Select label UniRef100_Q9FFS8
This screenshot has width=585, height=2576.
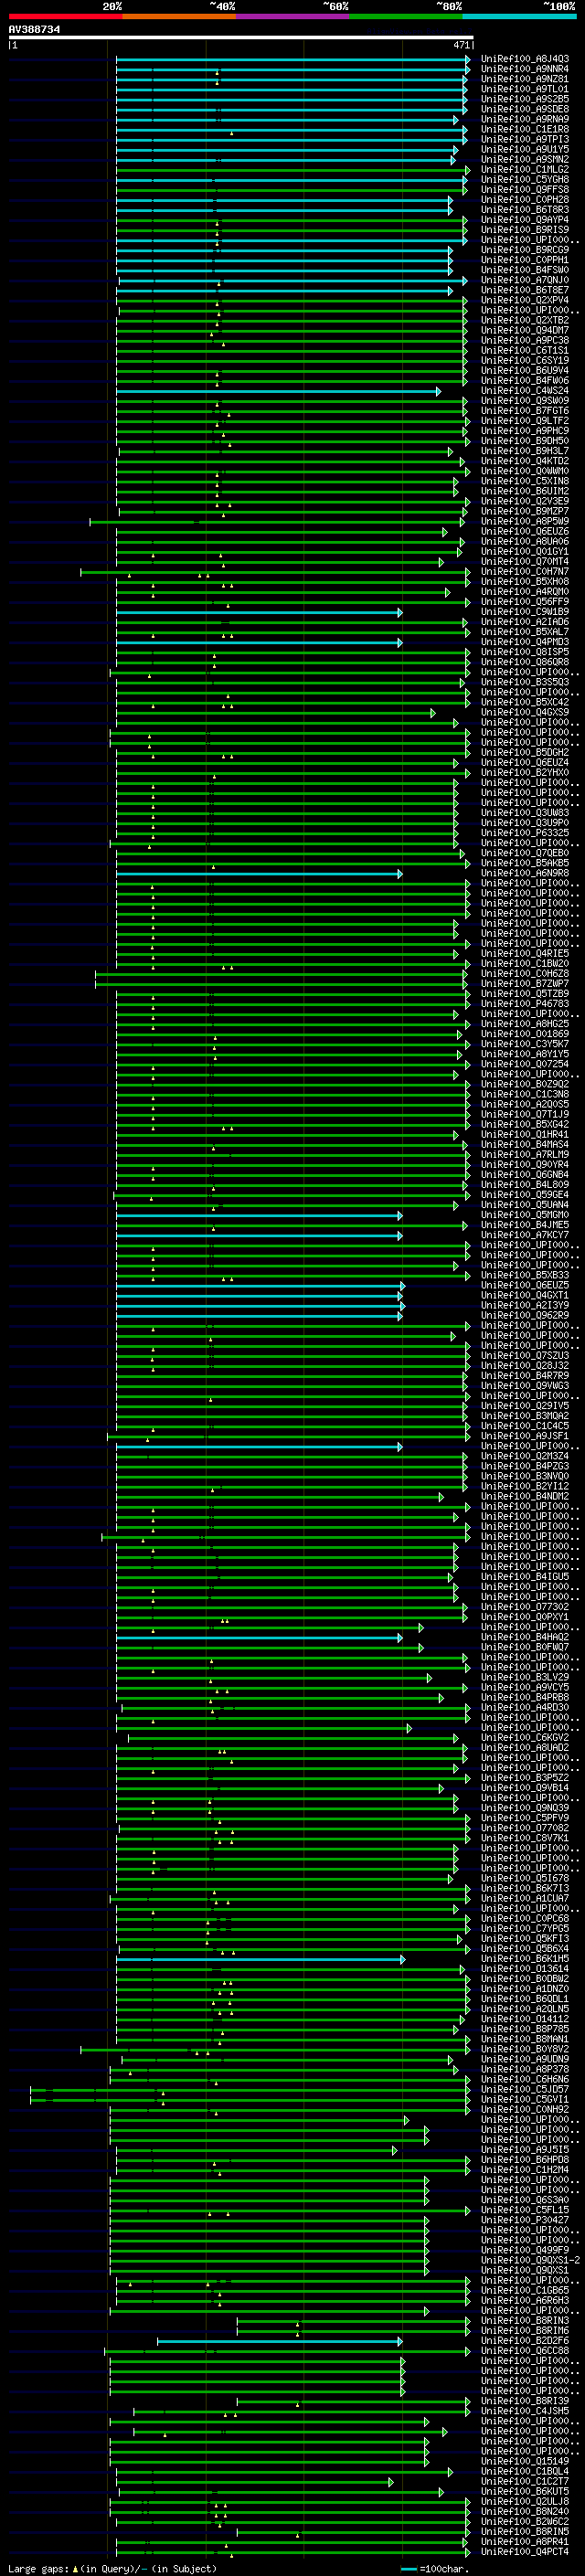coord(525,190)
